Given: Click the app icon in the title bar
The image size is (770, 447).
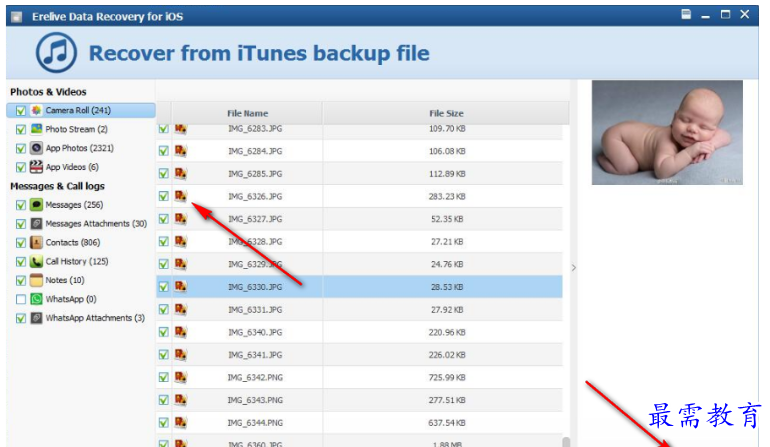Looking at the screenshot, I should (x=17, y=17).
